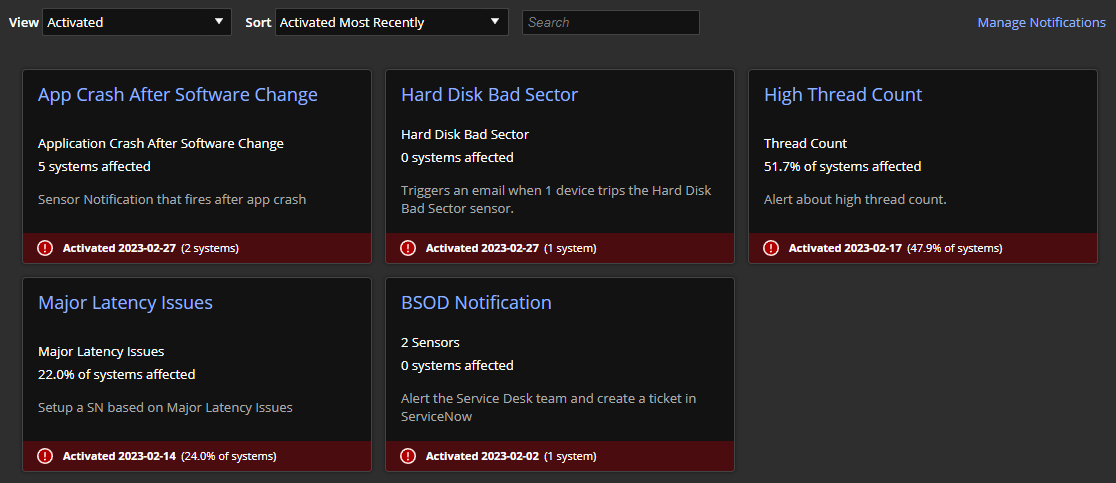The width and height of the screenshot is (1116, 483).
Task: Click Activated 2023-02-17 status bar
Action: click(x=922, y=248)
